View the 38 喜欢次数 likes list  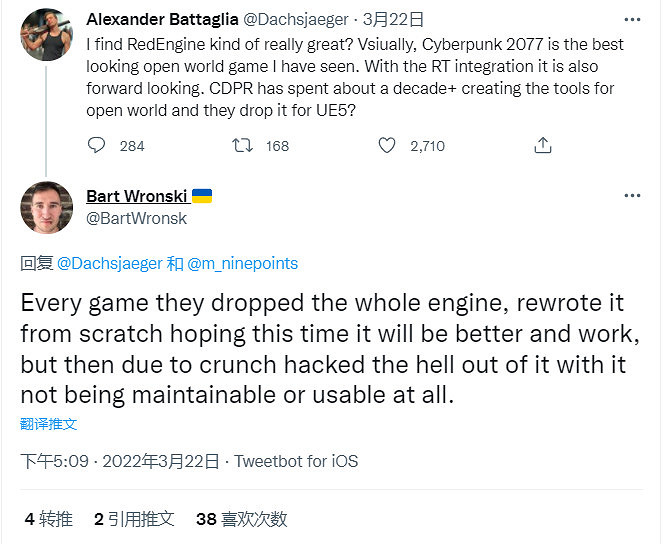click(x=242, y=519)
